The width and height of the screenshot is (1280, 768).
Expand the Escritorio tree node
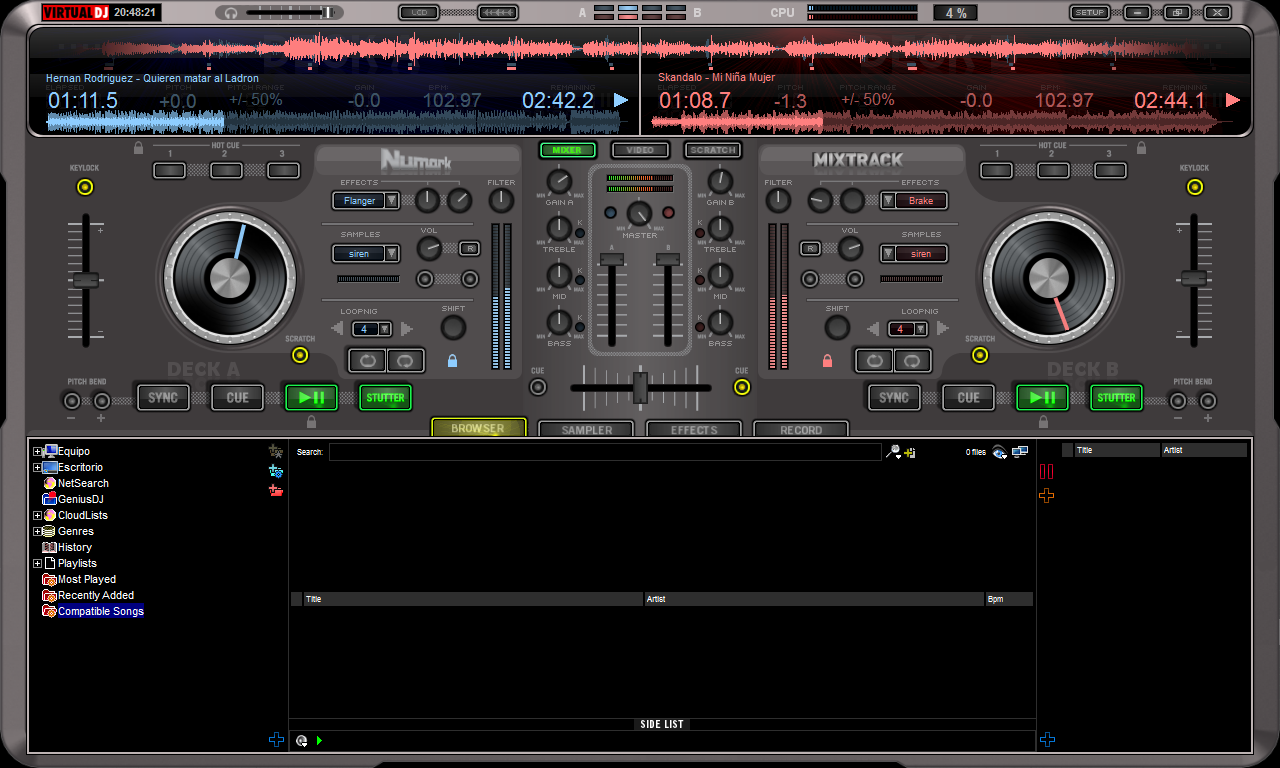point(37,467)
